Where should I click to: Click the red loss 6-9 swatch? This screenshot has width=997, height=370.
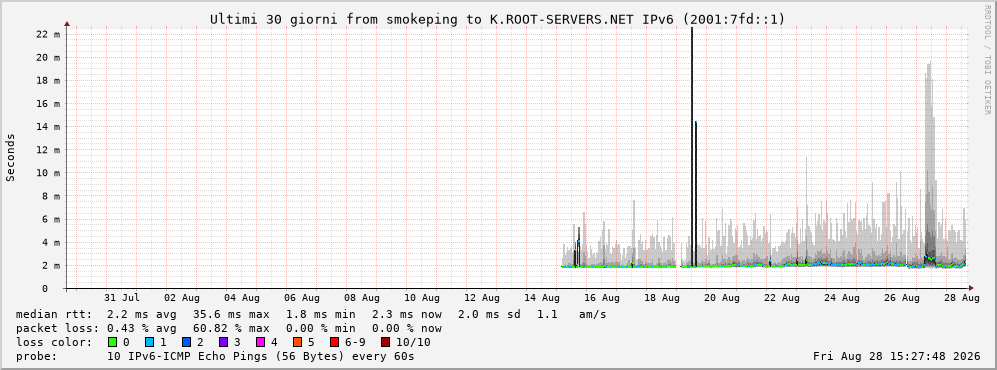click(x=334, y=342)
